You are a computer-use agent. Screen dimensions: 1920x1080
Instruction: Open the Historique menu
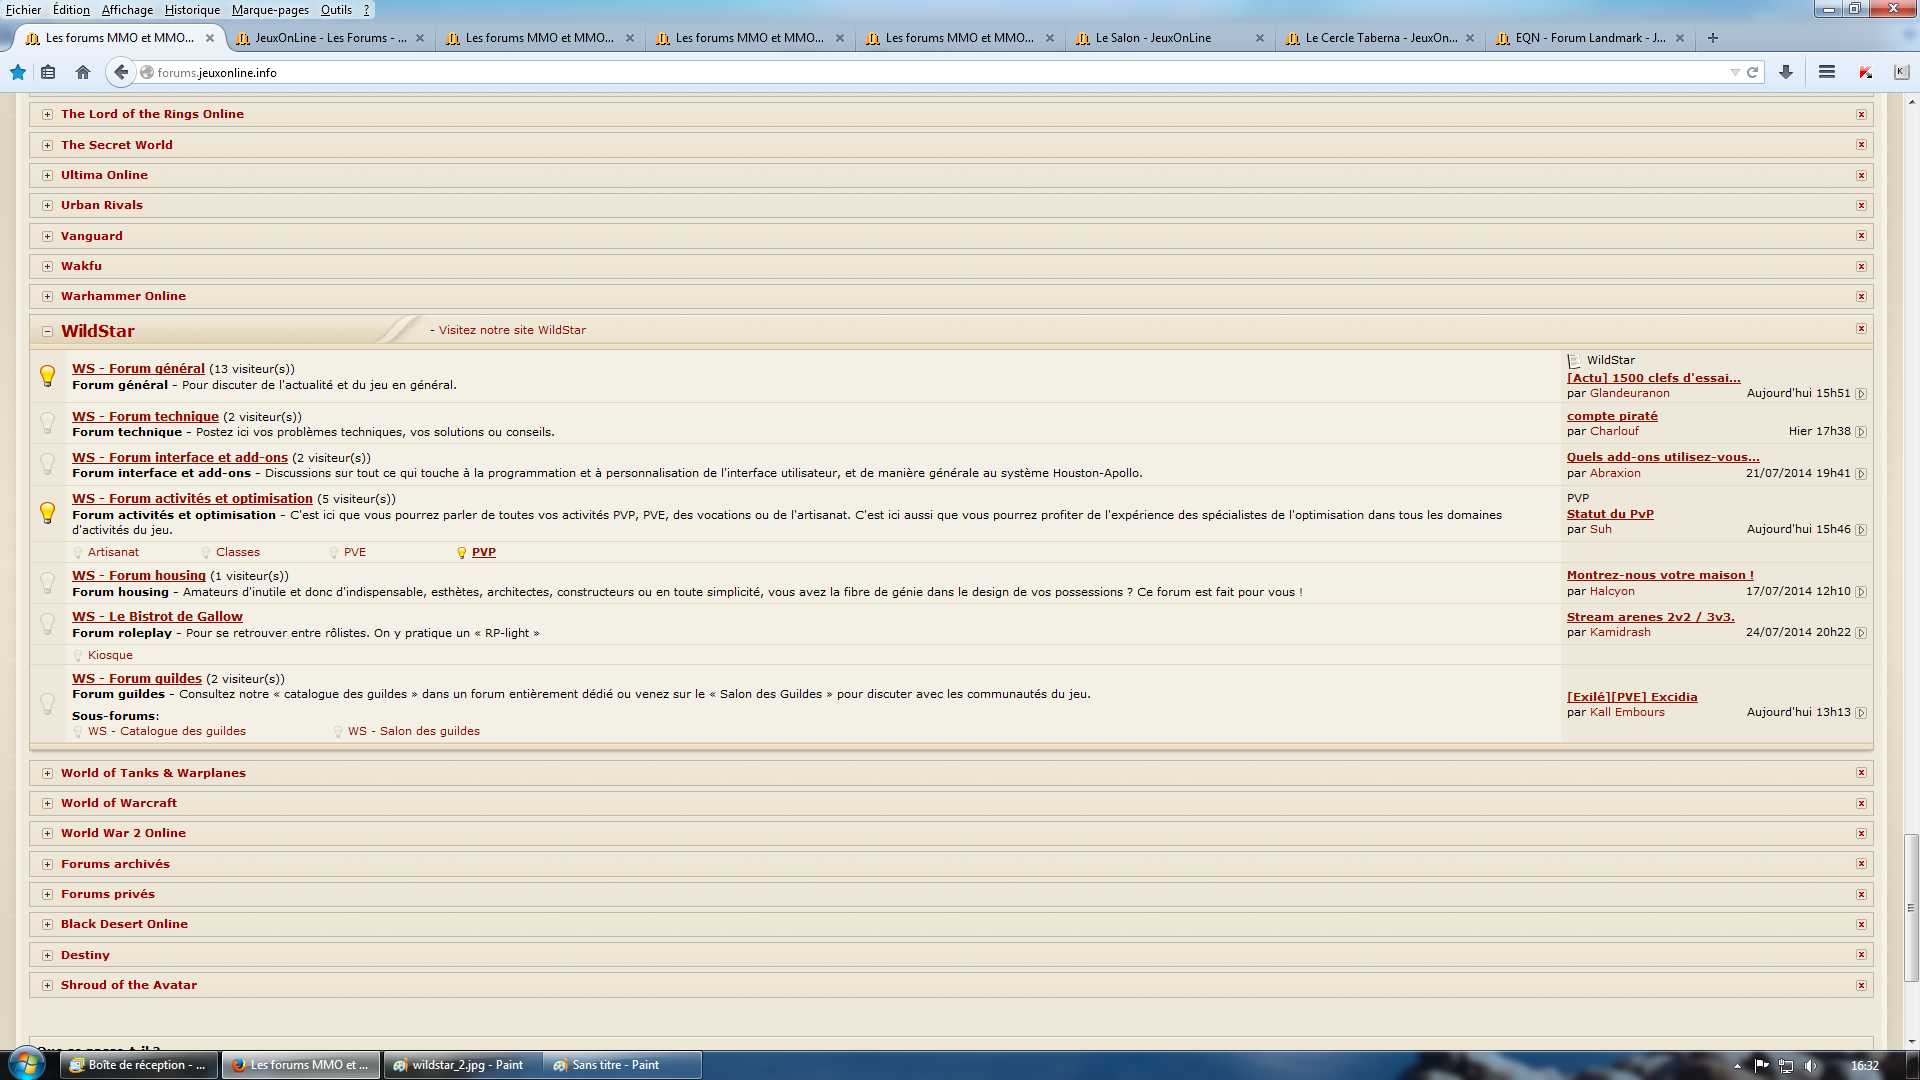tap(192, 10)
